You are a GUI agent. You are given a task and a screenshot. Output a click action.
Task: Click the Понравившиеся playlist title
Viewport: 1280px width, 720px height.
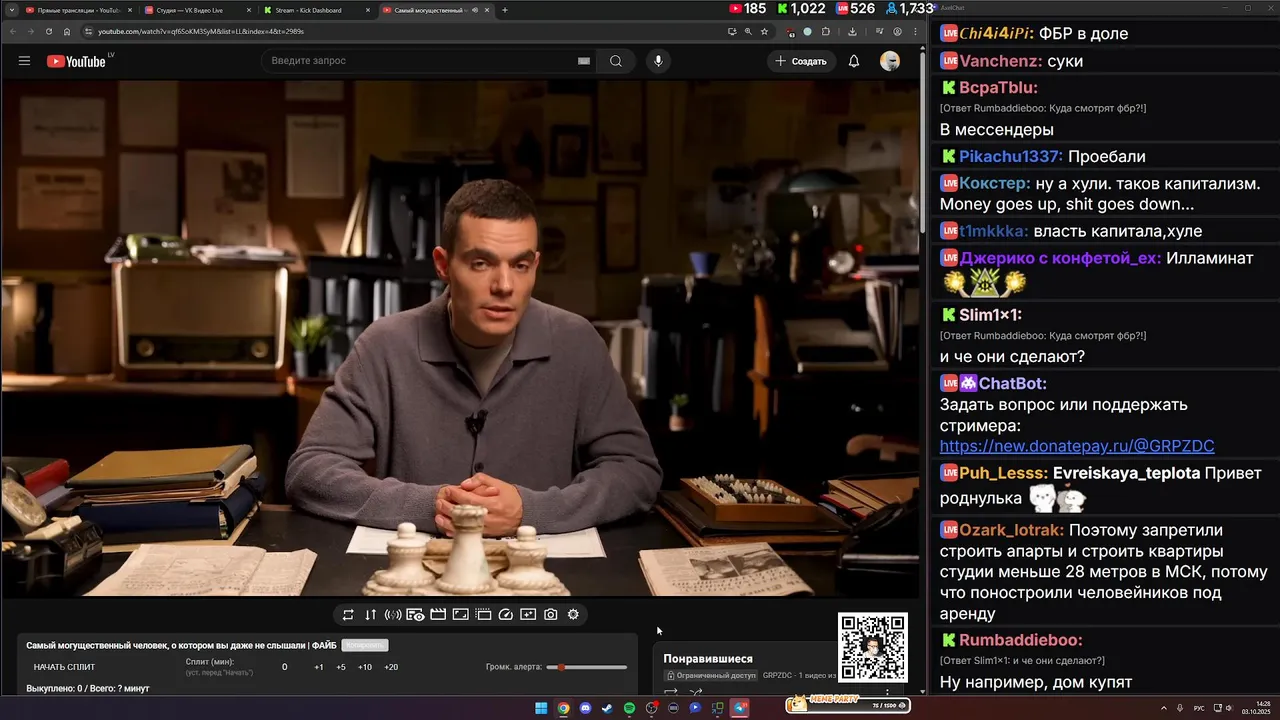click(x=708, y=659)
